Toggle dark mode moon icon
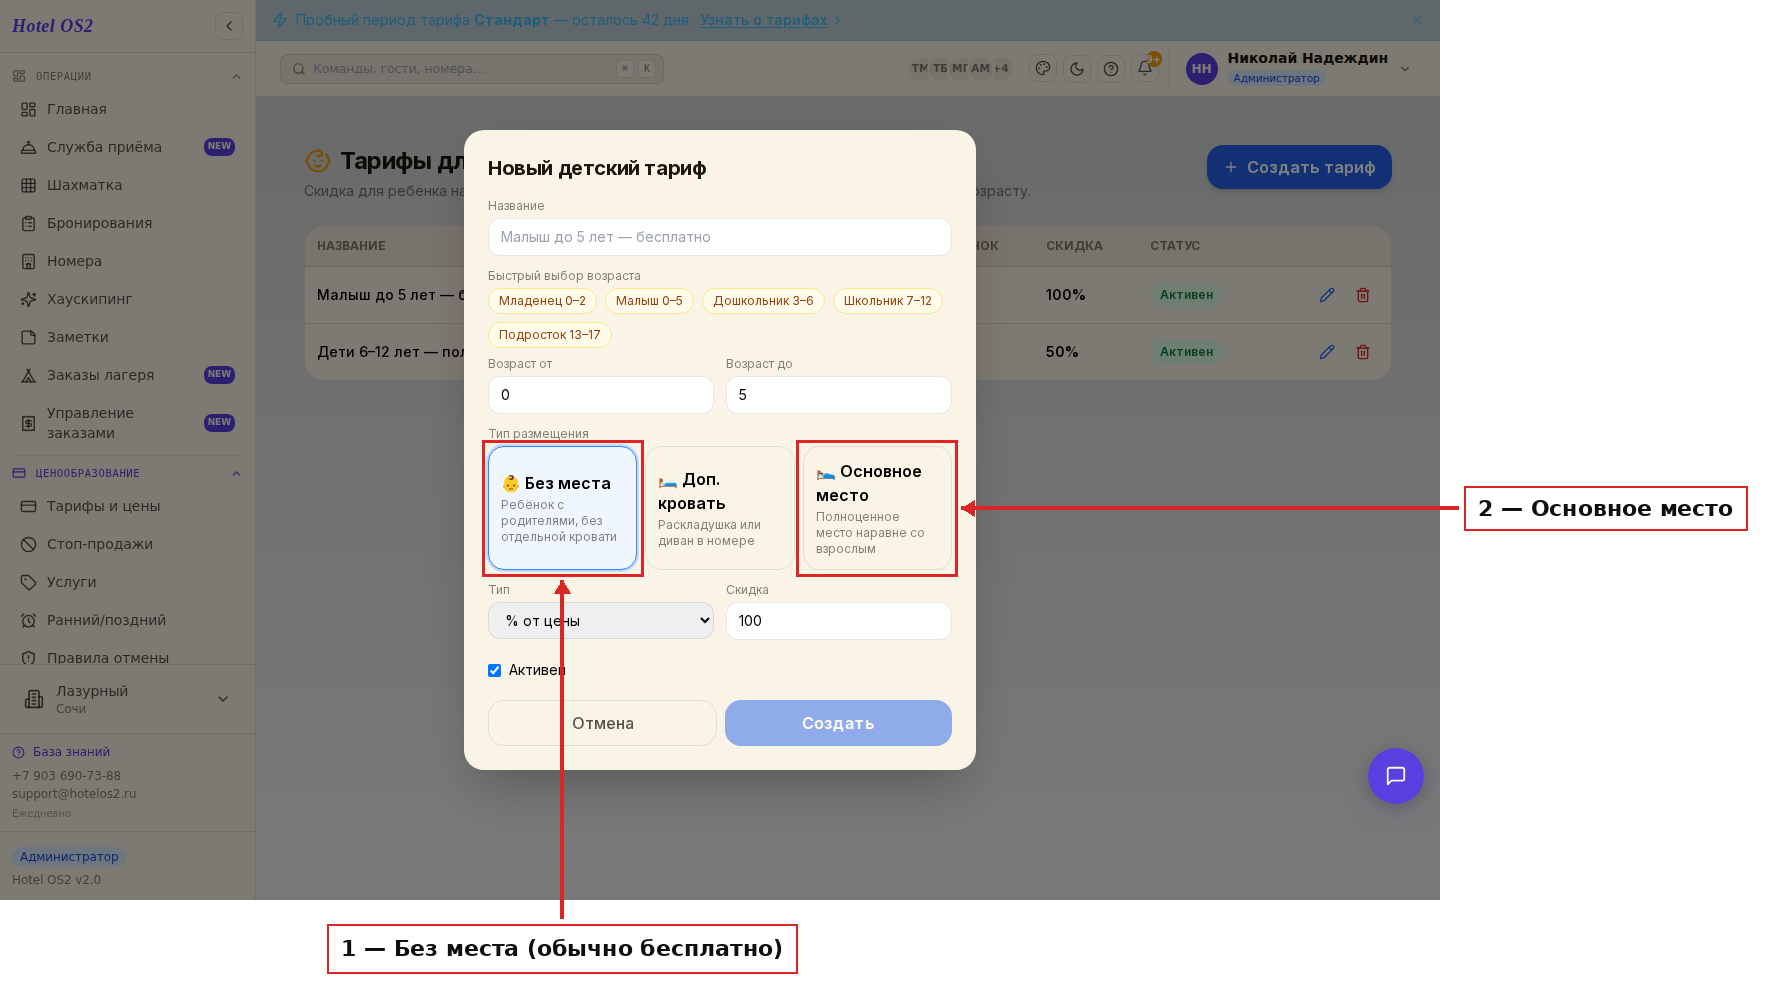The height and width of the screenshot is (997, 1771). (1077, 69)
